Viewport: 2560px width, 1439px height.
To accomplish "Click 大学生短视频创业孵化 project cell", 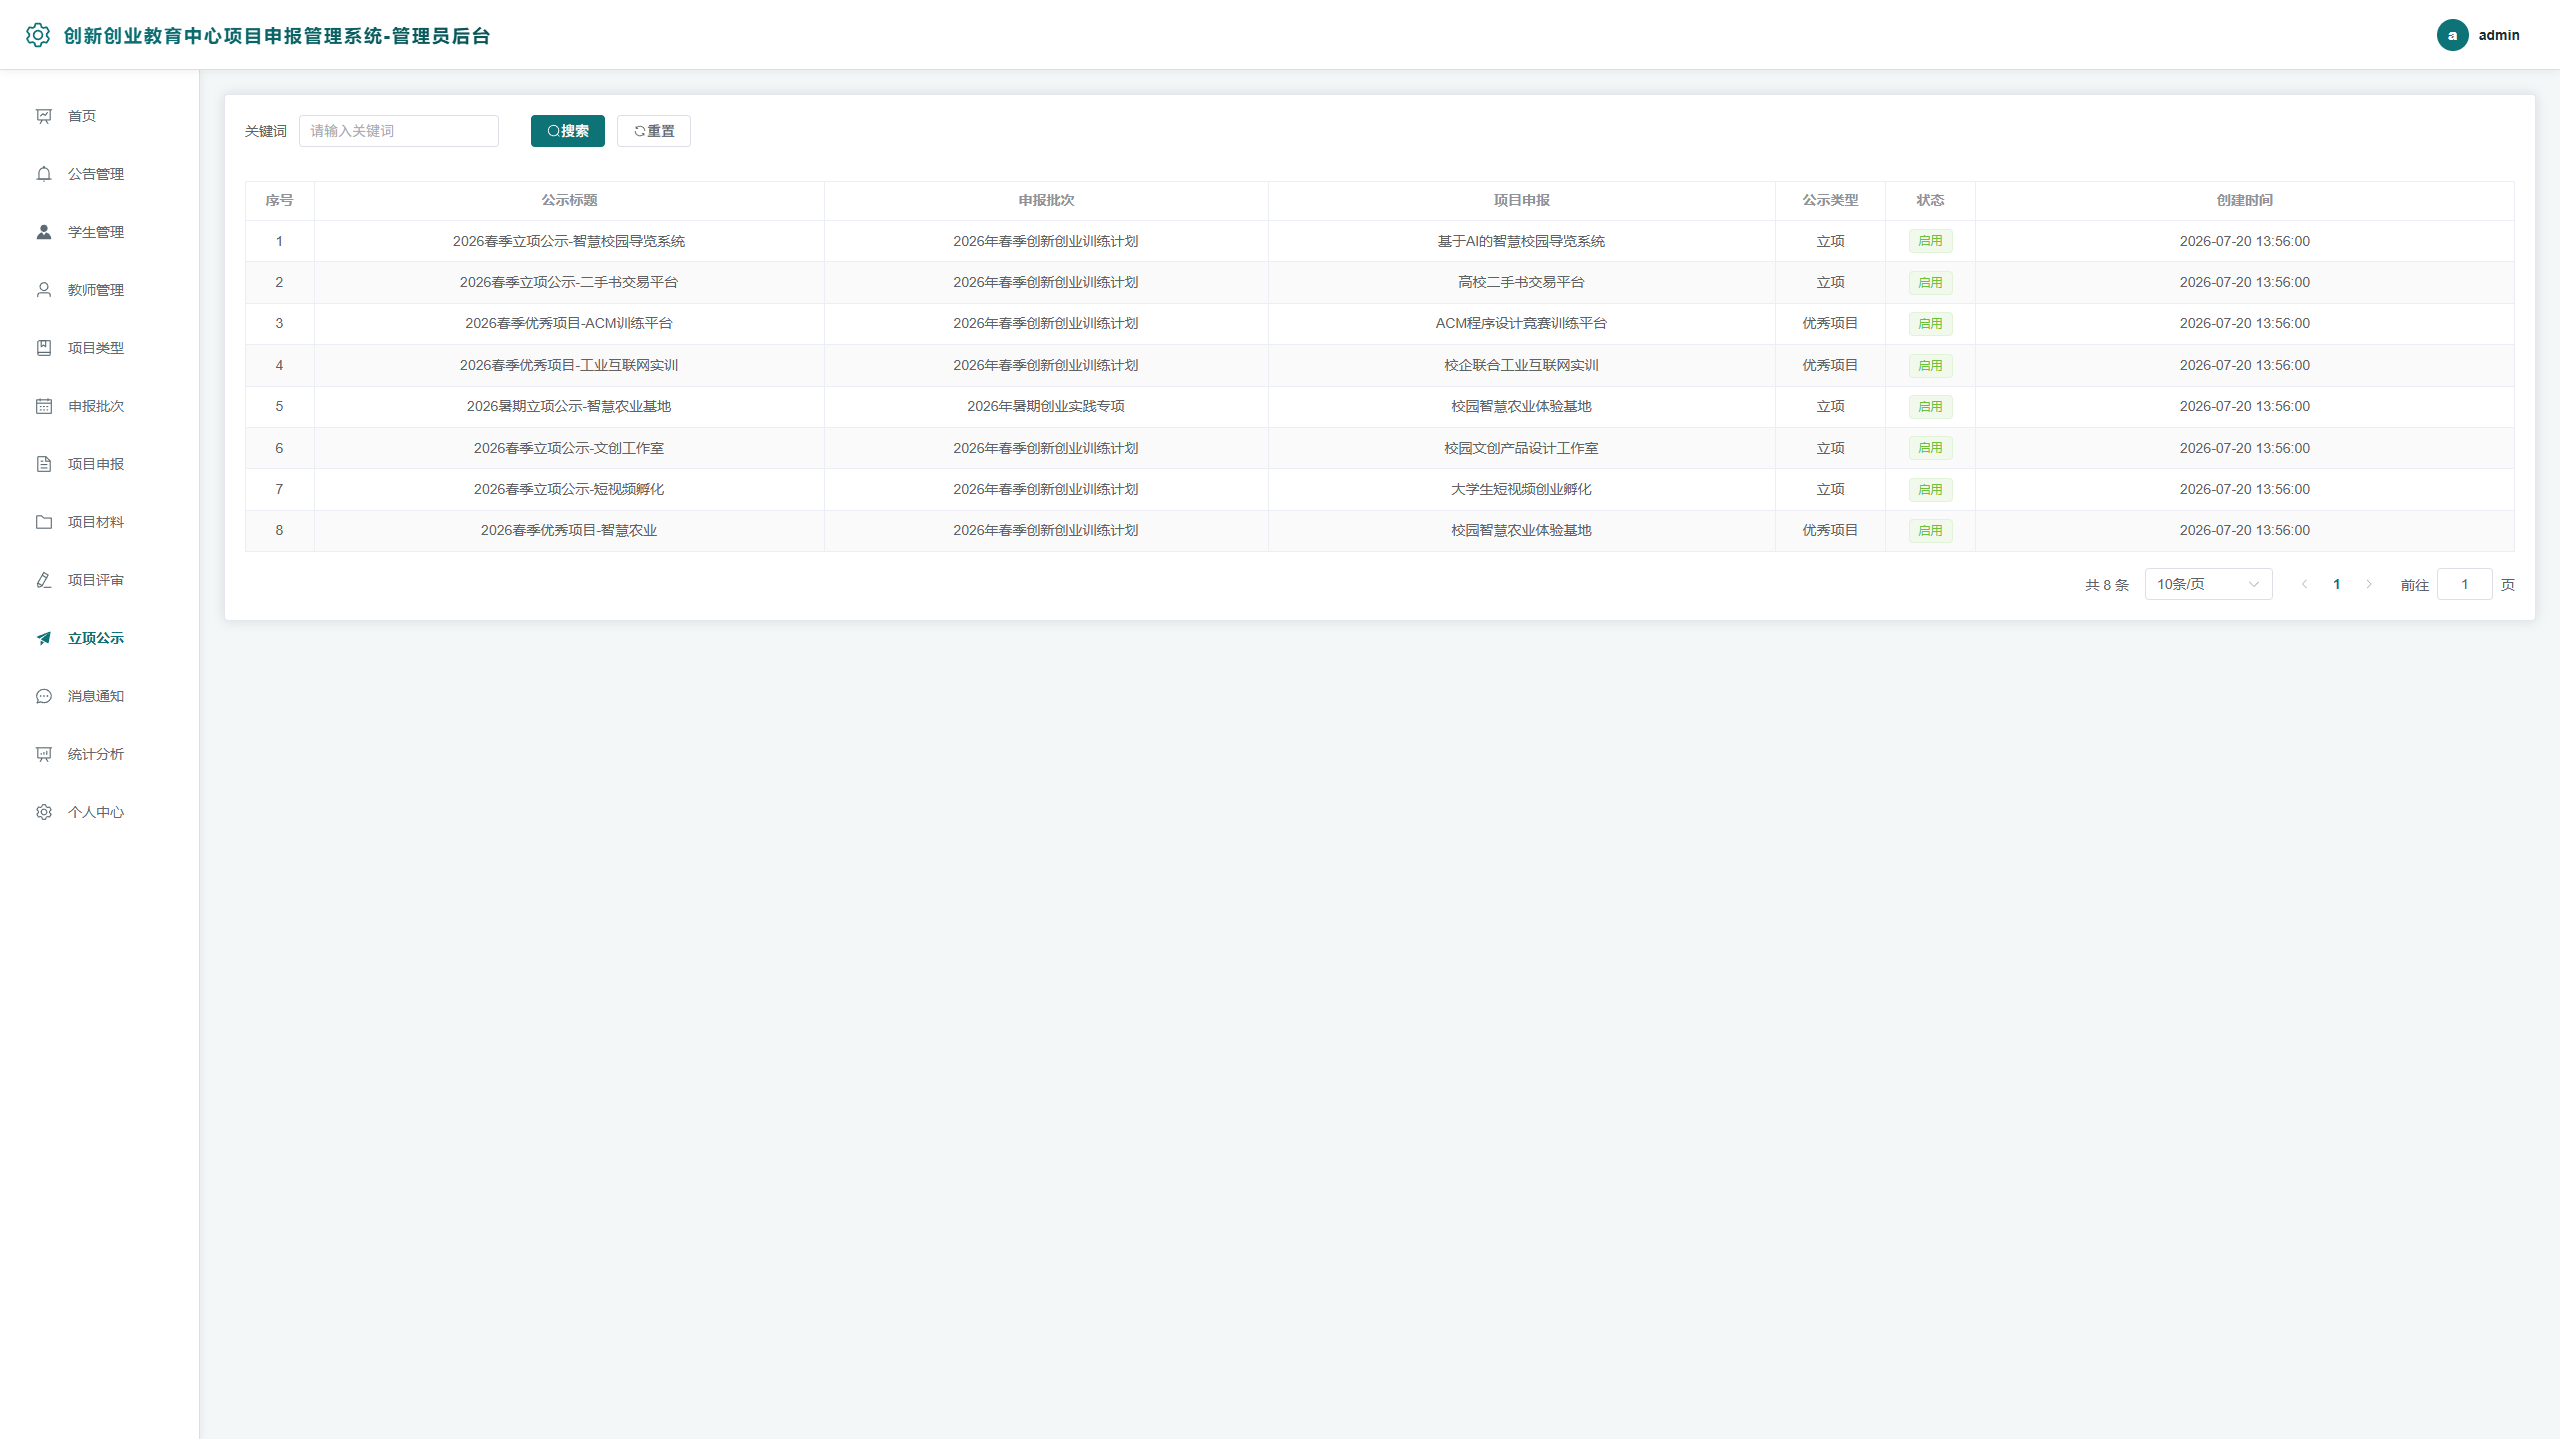I will click(1521, 489).
